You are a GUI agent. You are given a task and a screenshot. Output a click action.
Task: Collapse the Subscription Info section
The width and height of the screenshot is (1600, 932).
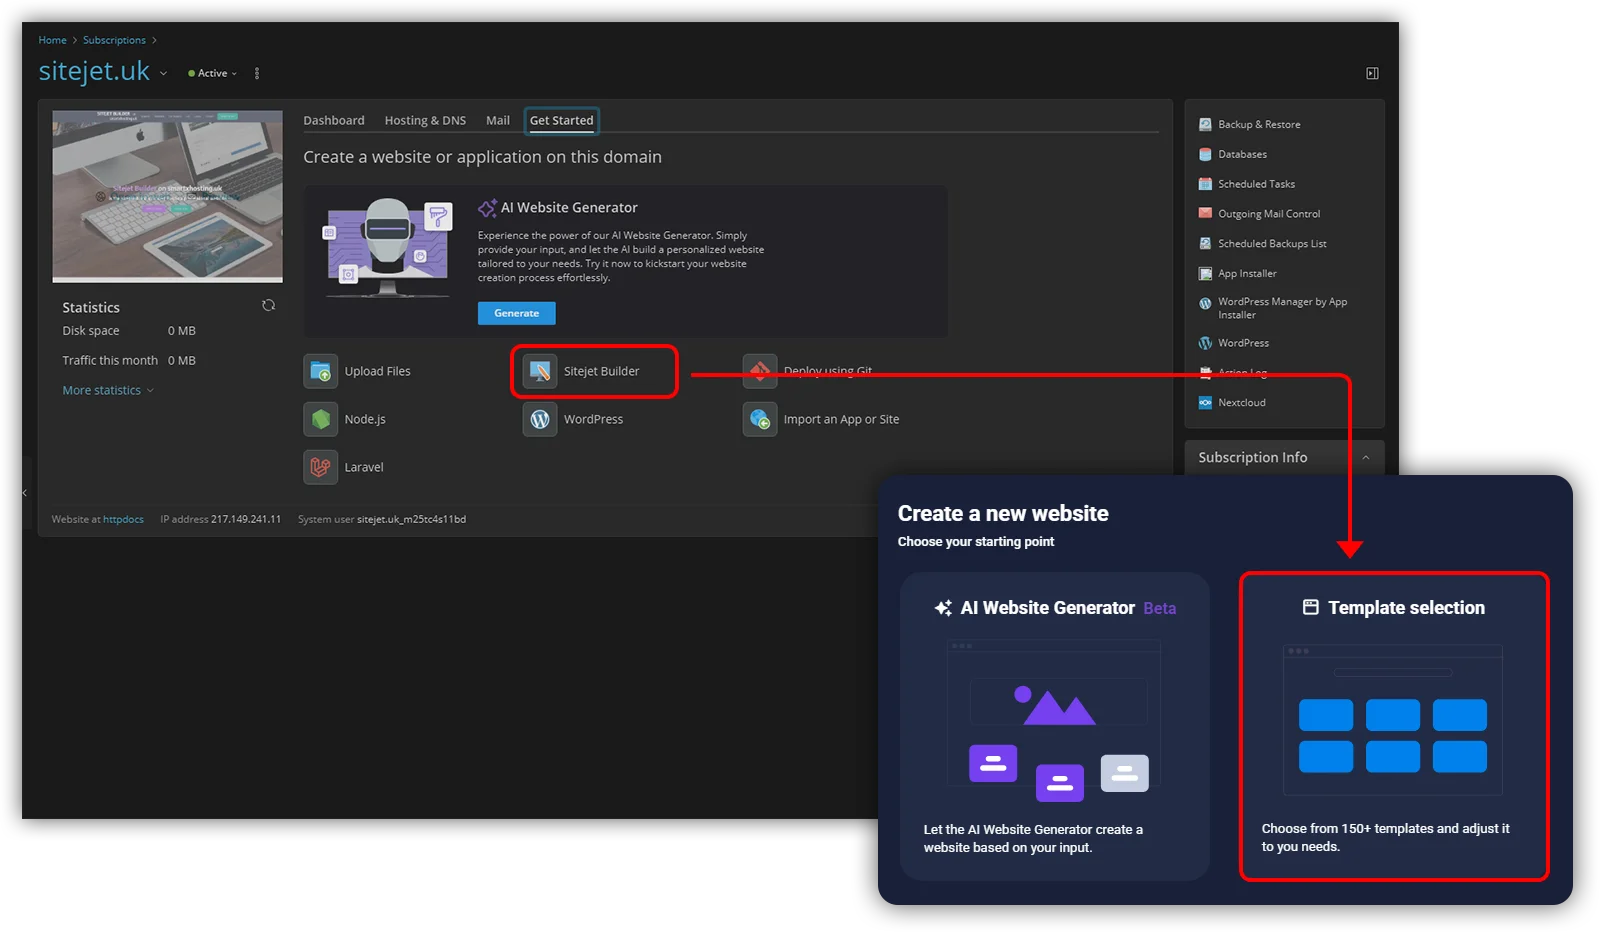click(x=1366, y=458)
